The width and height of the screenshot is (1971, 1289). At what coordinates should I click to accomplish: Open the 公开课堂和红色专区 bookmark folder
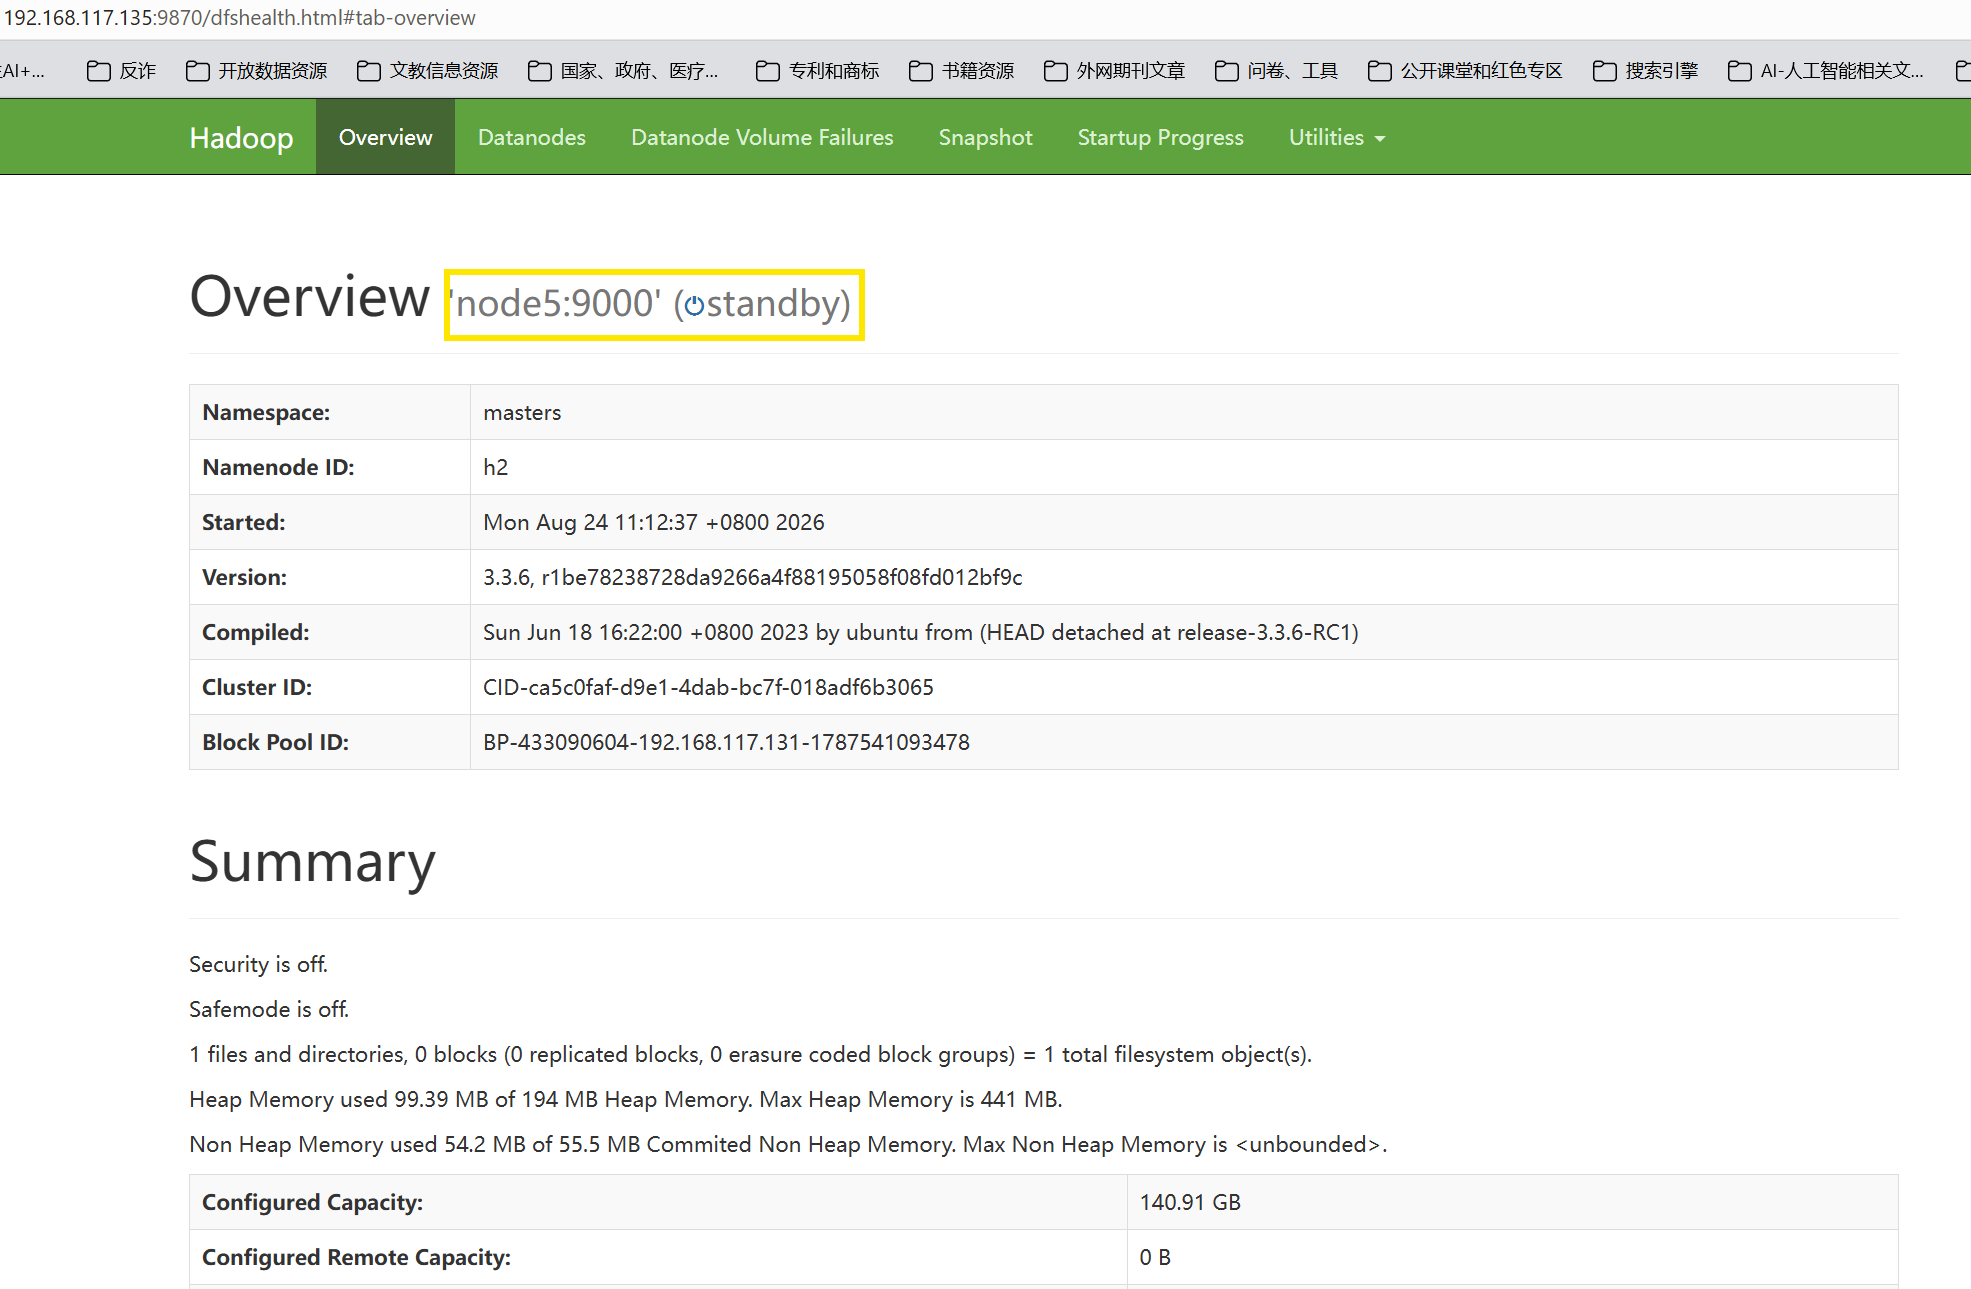pyautogui.click(x=1466, y=71)
